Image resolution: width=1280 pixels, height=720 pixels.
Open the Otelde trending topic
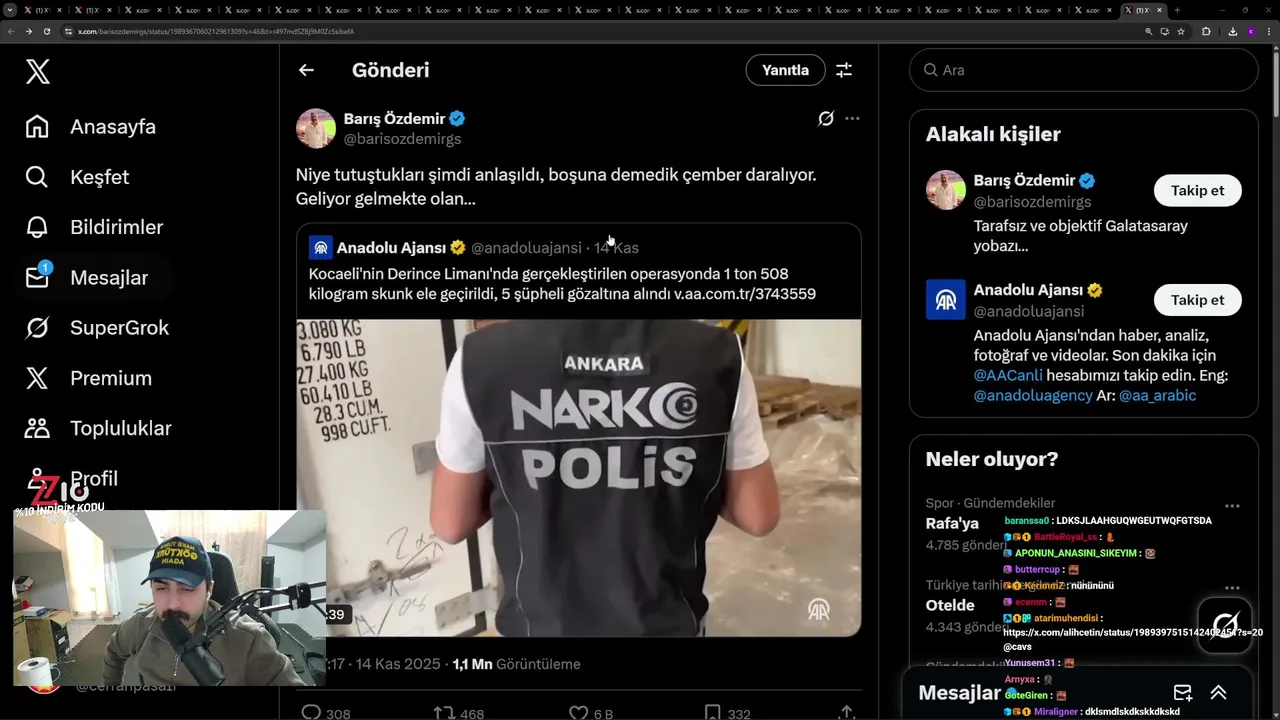950,605
